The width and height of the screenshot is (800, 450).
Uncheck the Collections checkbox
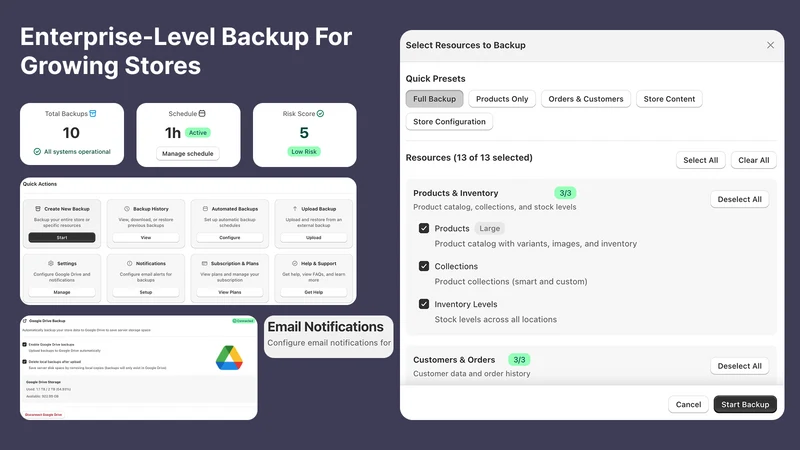[424, 266]
